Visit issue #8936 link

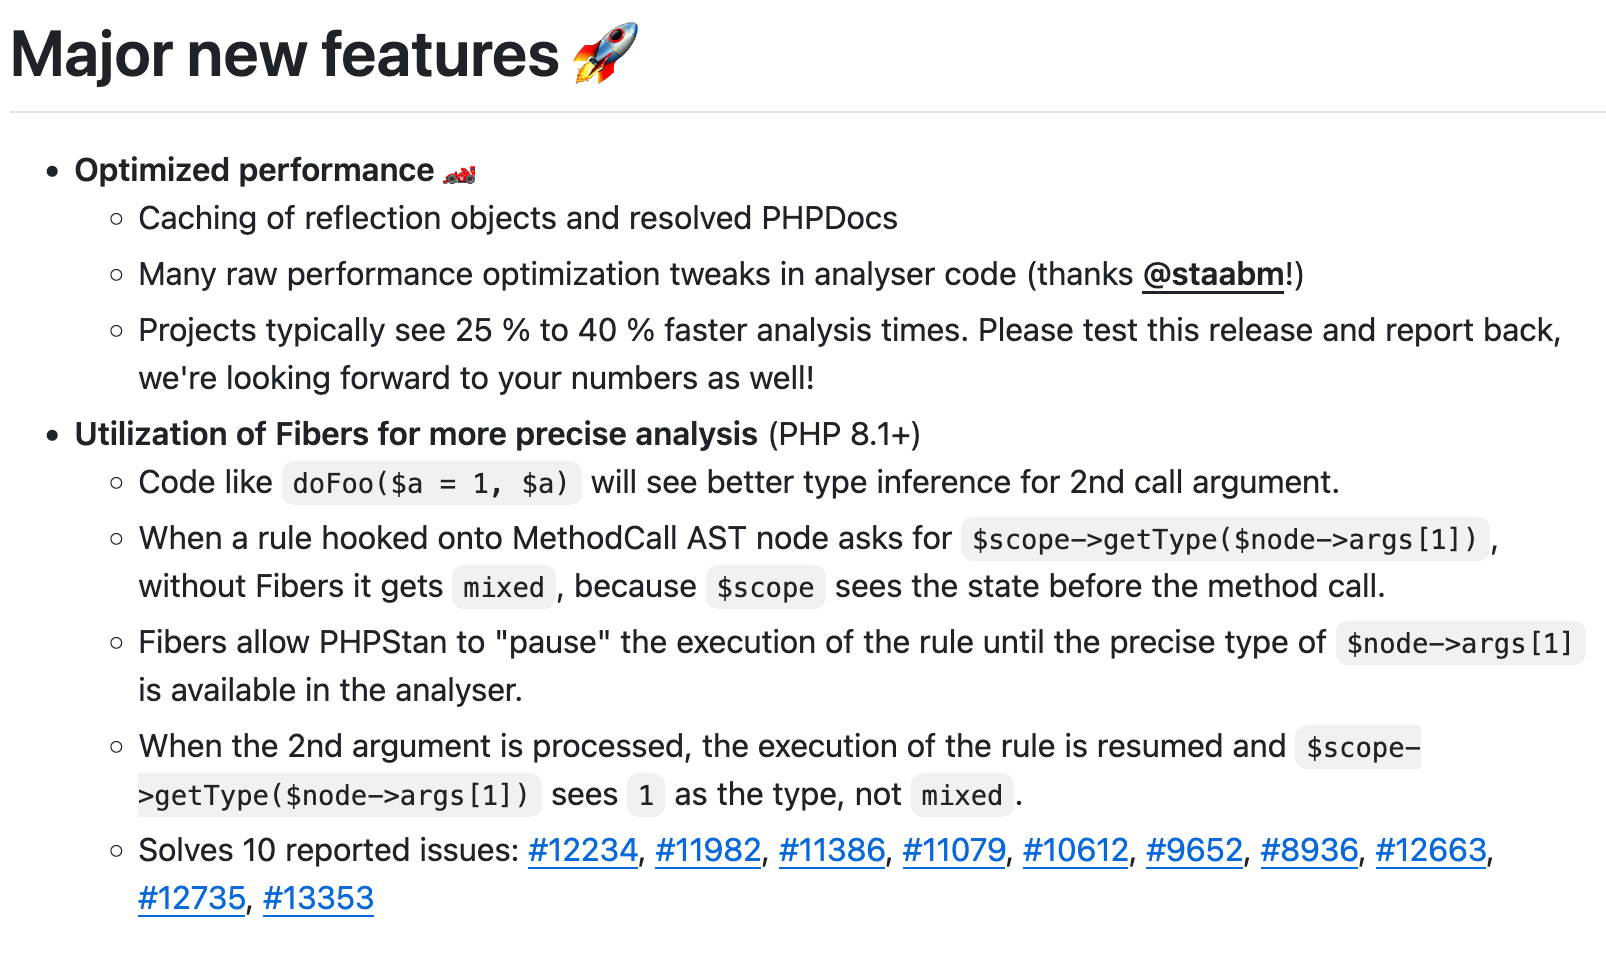[1309, 850]
